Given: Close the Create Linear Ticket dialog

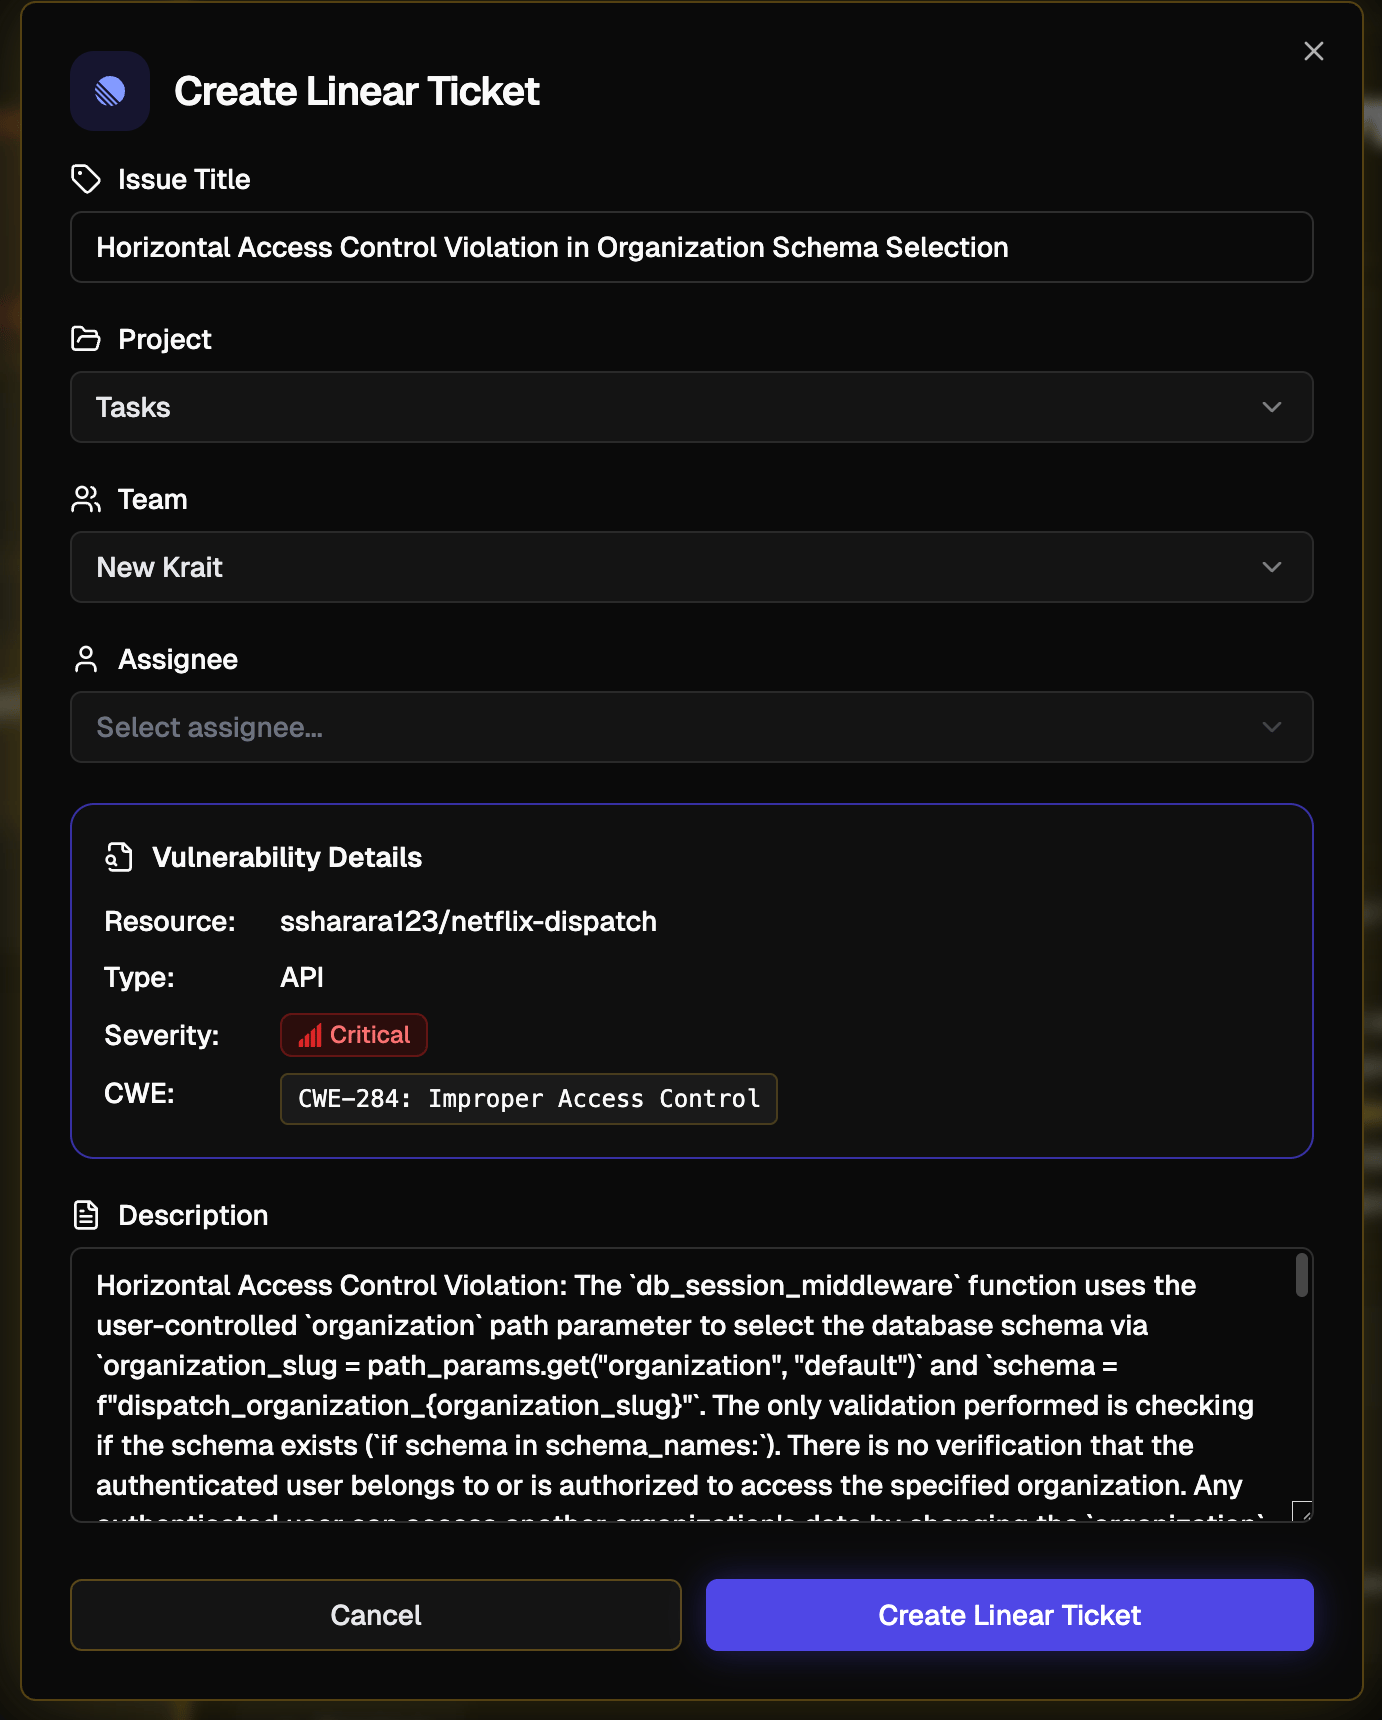Looking at the screenshot, I should tap(1314, 51).
